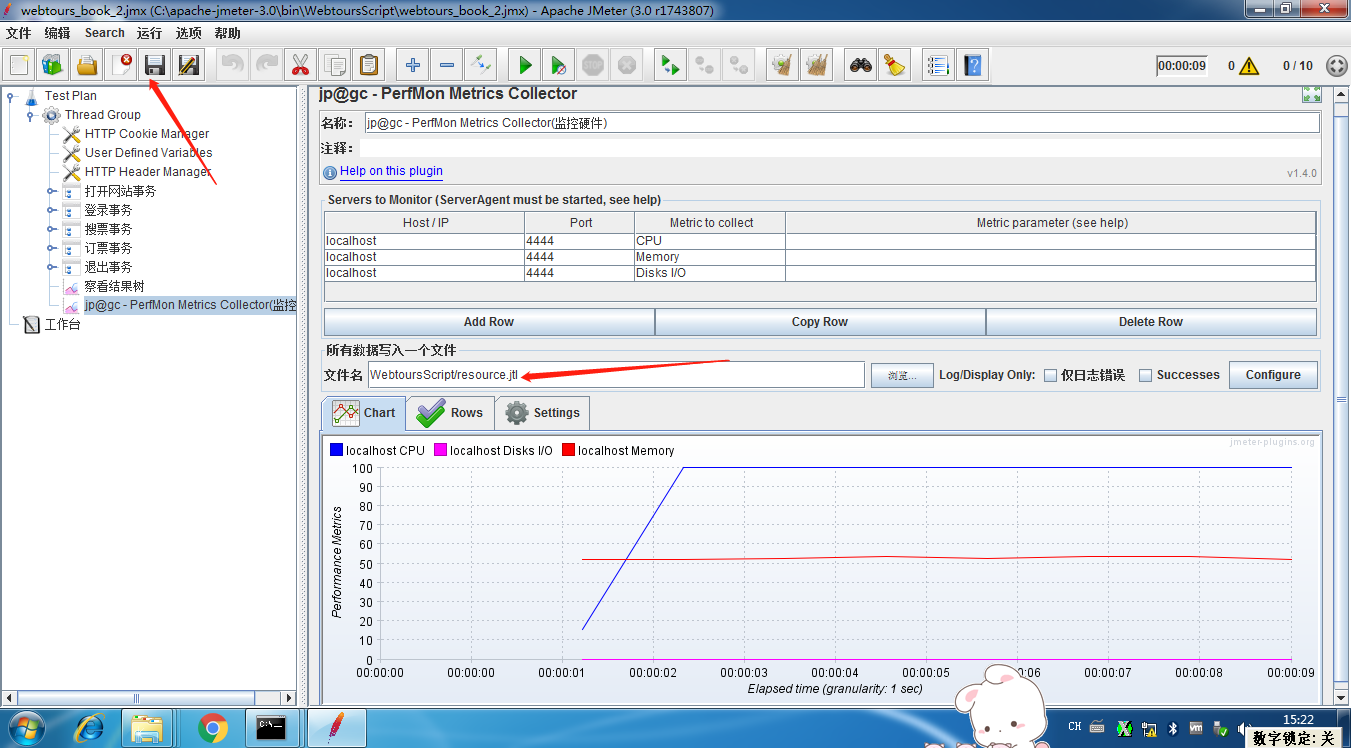This screenshot has height=748, width=1351.
Task: Click the Delete Row button
Action: (x=1151, y=322)
